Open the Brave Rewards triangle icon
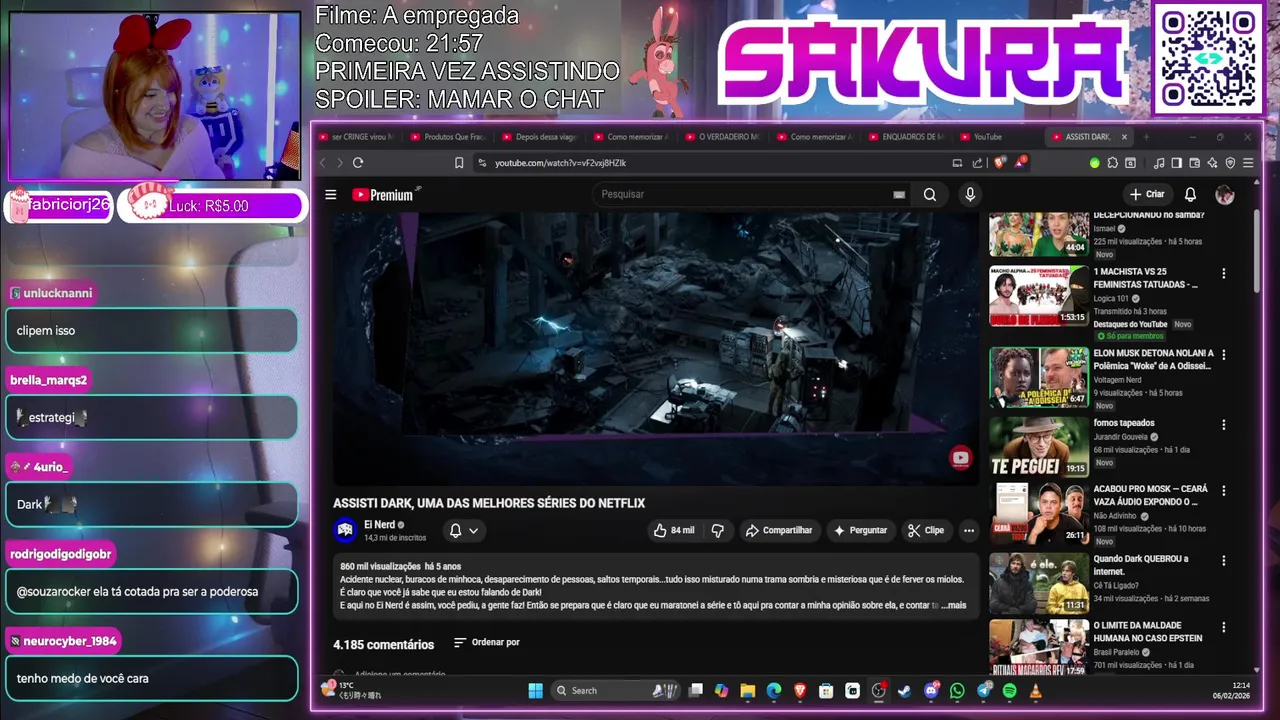Viewport: 1280px width, 720px height. pyautogui.click(x=1020, y=162)
